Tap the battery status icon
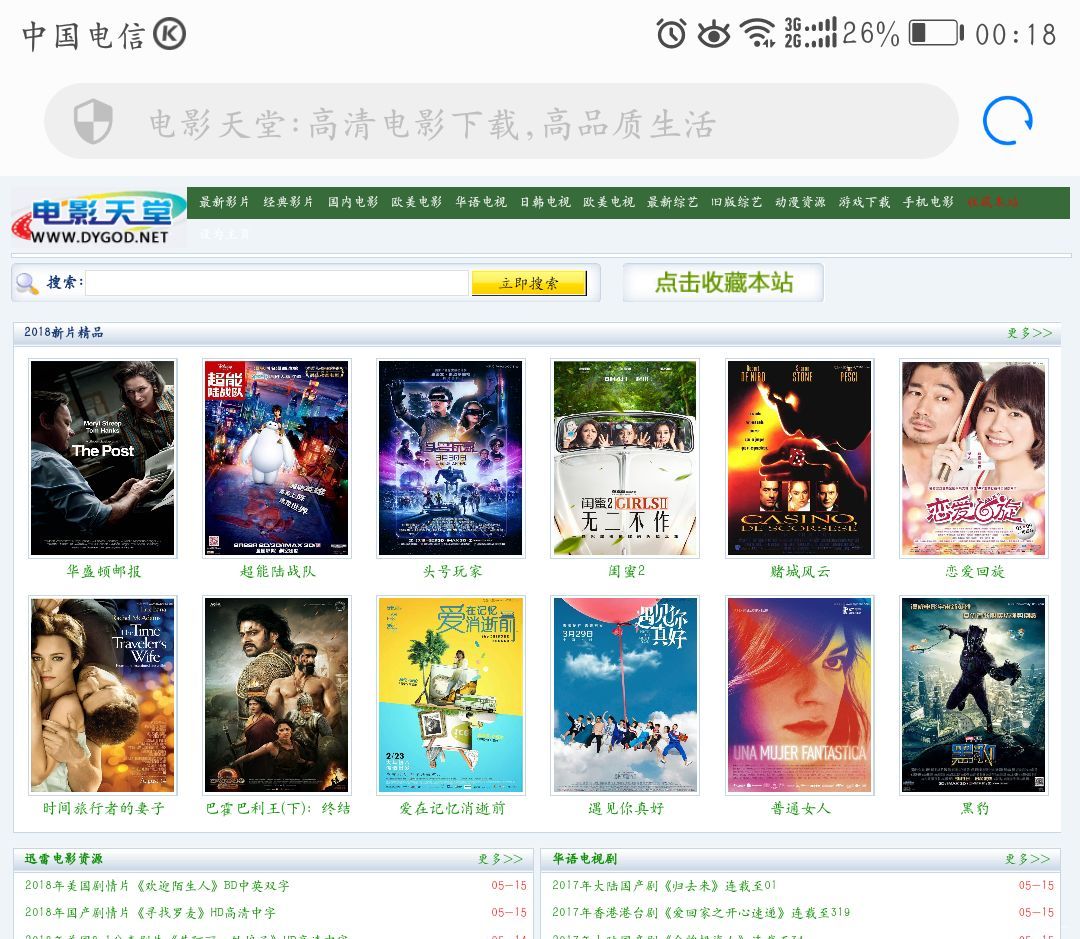Image resolution: width=1080 pixels, height=939 pixels. point(937,33)
